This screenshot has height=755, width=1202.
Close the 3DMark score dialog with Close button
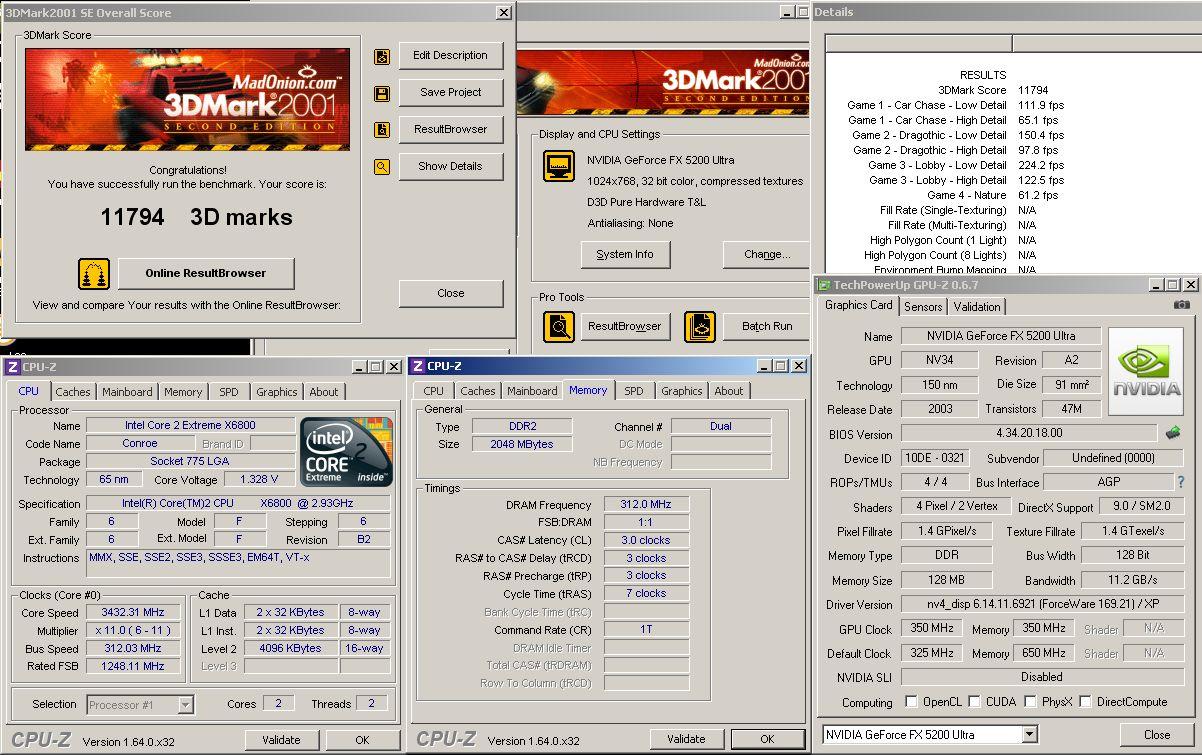click(450, 293)
